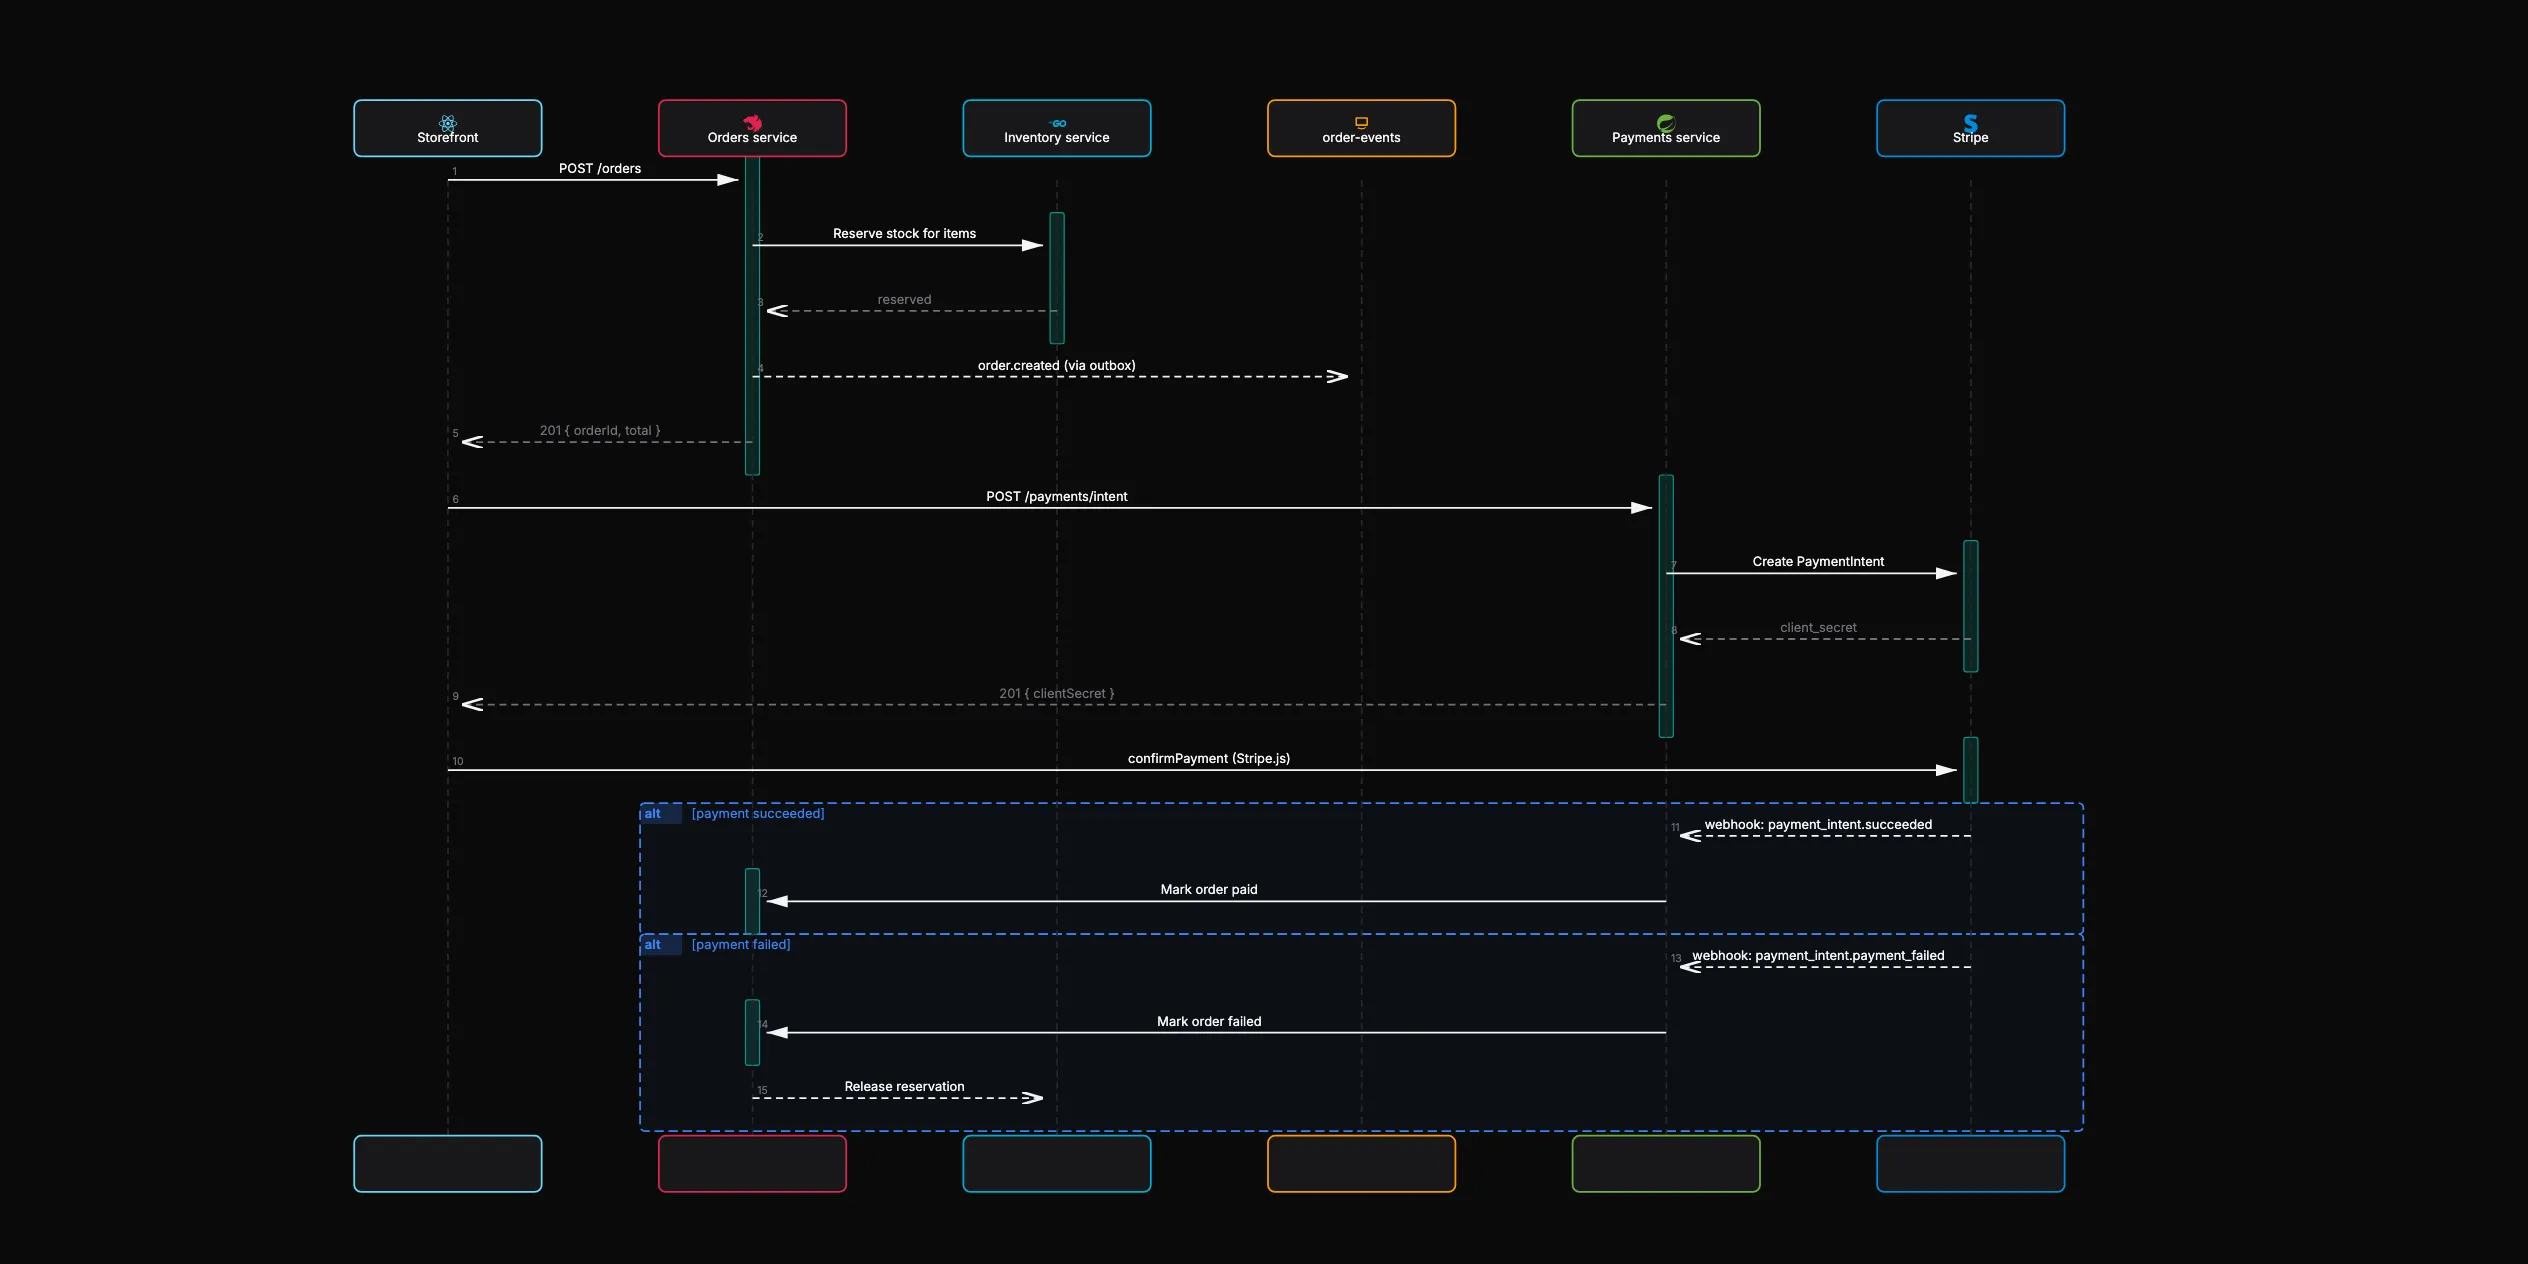Viewport: 2528px width, 1264px height.
Task: Click the 'Create PaymentIntent' message label
Action: (1818, 562)
